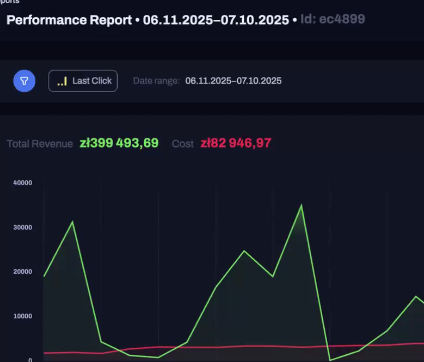Screen dimensions: 424x362
Task: Click the 10000 y-axis label
Action: (23, 316)
